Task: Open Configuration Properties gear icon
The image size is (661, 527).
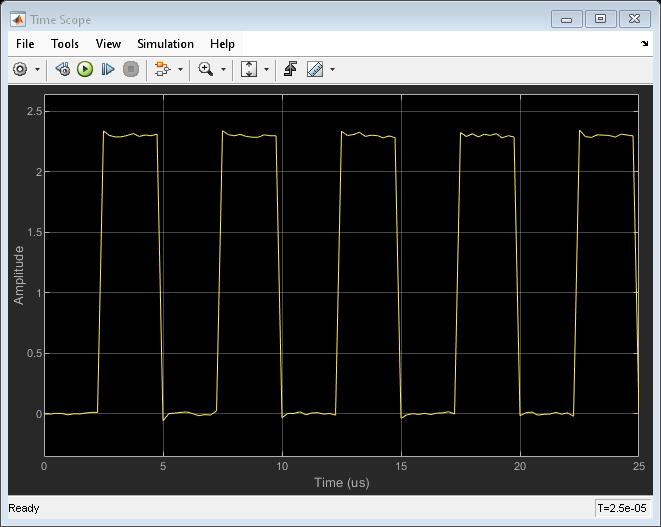Action: point(20,69)
